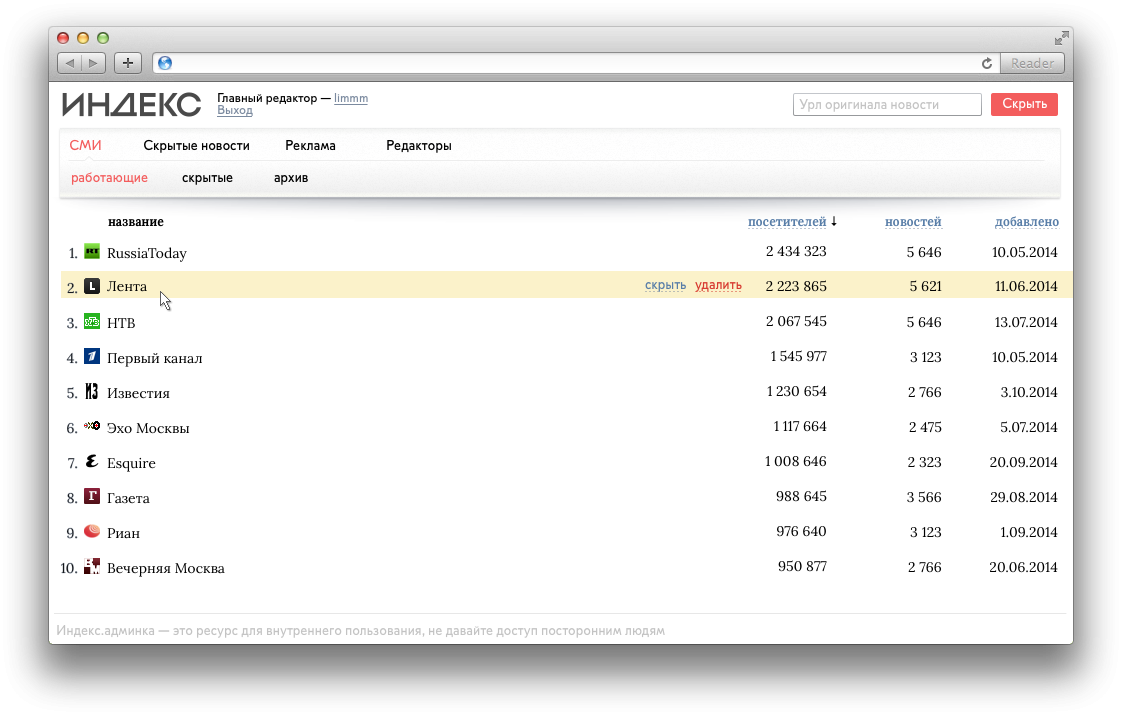
Task: Switch to the Скрытые новости tab
Action: click(196, 146)
